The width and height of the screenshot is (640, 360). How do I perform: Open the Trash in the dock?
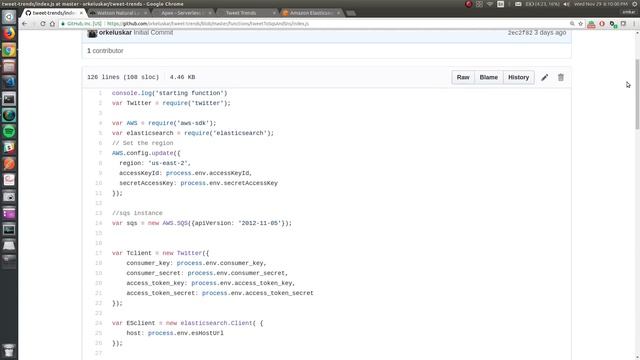point(9,351)
